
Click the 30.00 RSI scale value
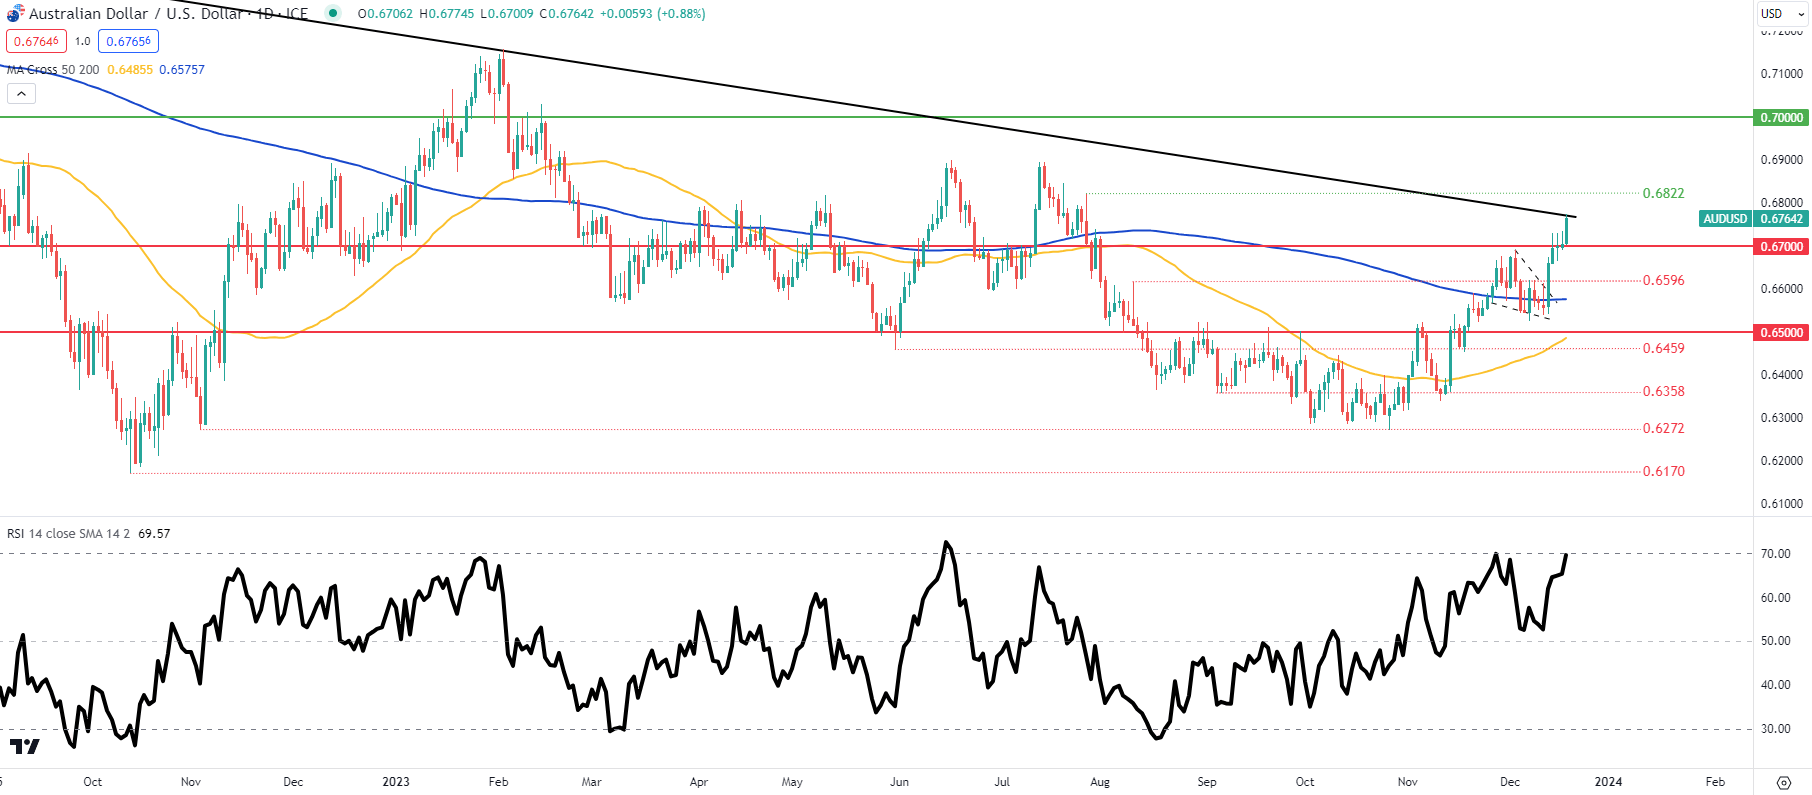tap(1775, 729)
